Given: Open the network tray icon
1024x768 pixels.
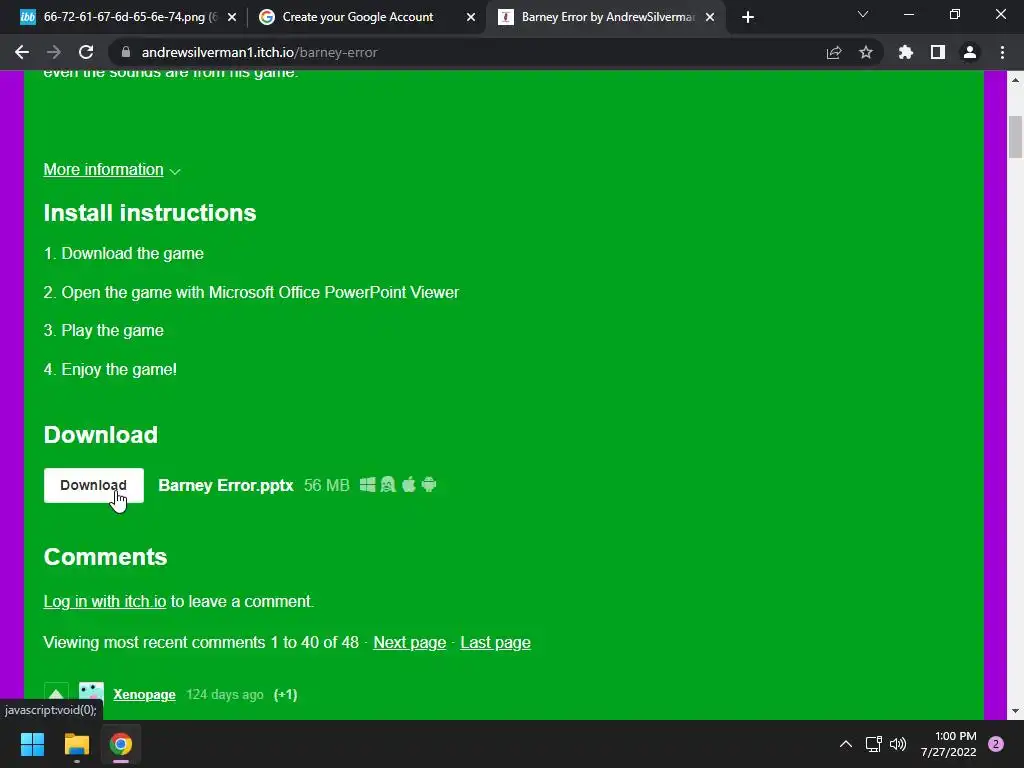Looking at the screenshot, I should 873,744.
